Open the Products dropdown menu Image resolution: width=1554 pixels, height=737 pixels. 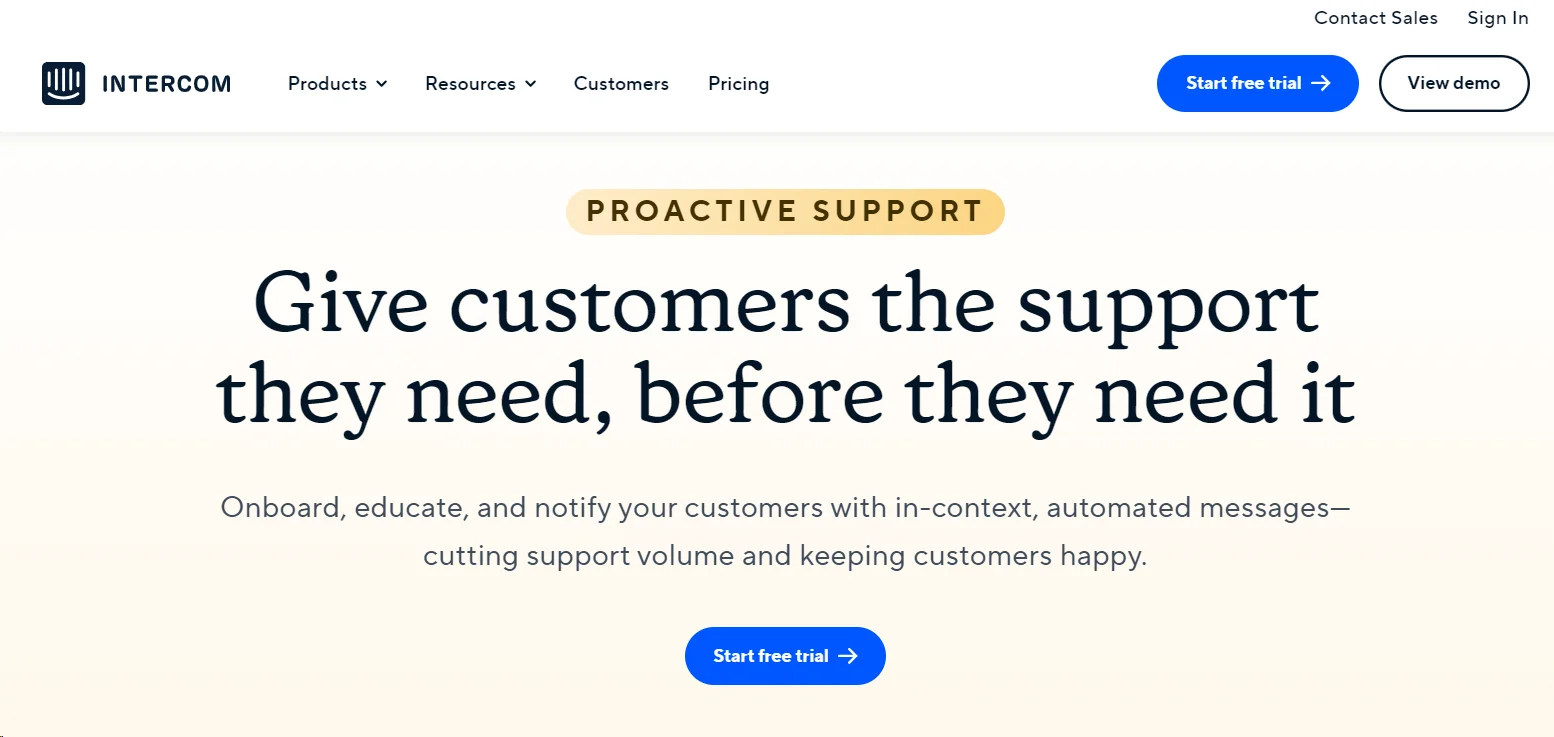(x=328, y=84)
